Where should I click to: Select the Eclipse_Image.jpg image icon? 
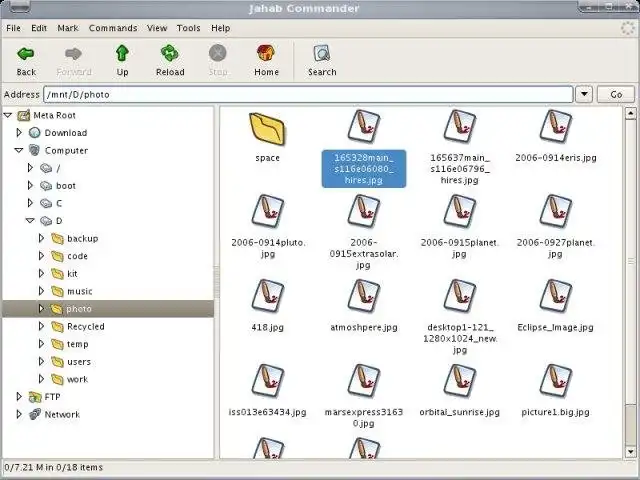coord(556,296)
